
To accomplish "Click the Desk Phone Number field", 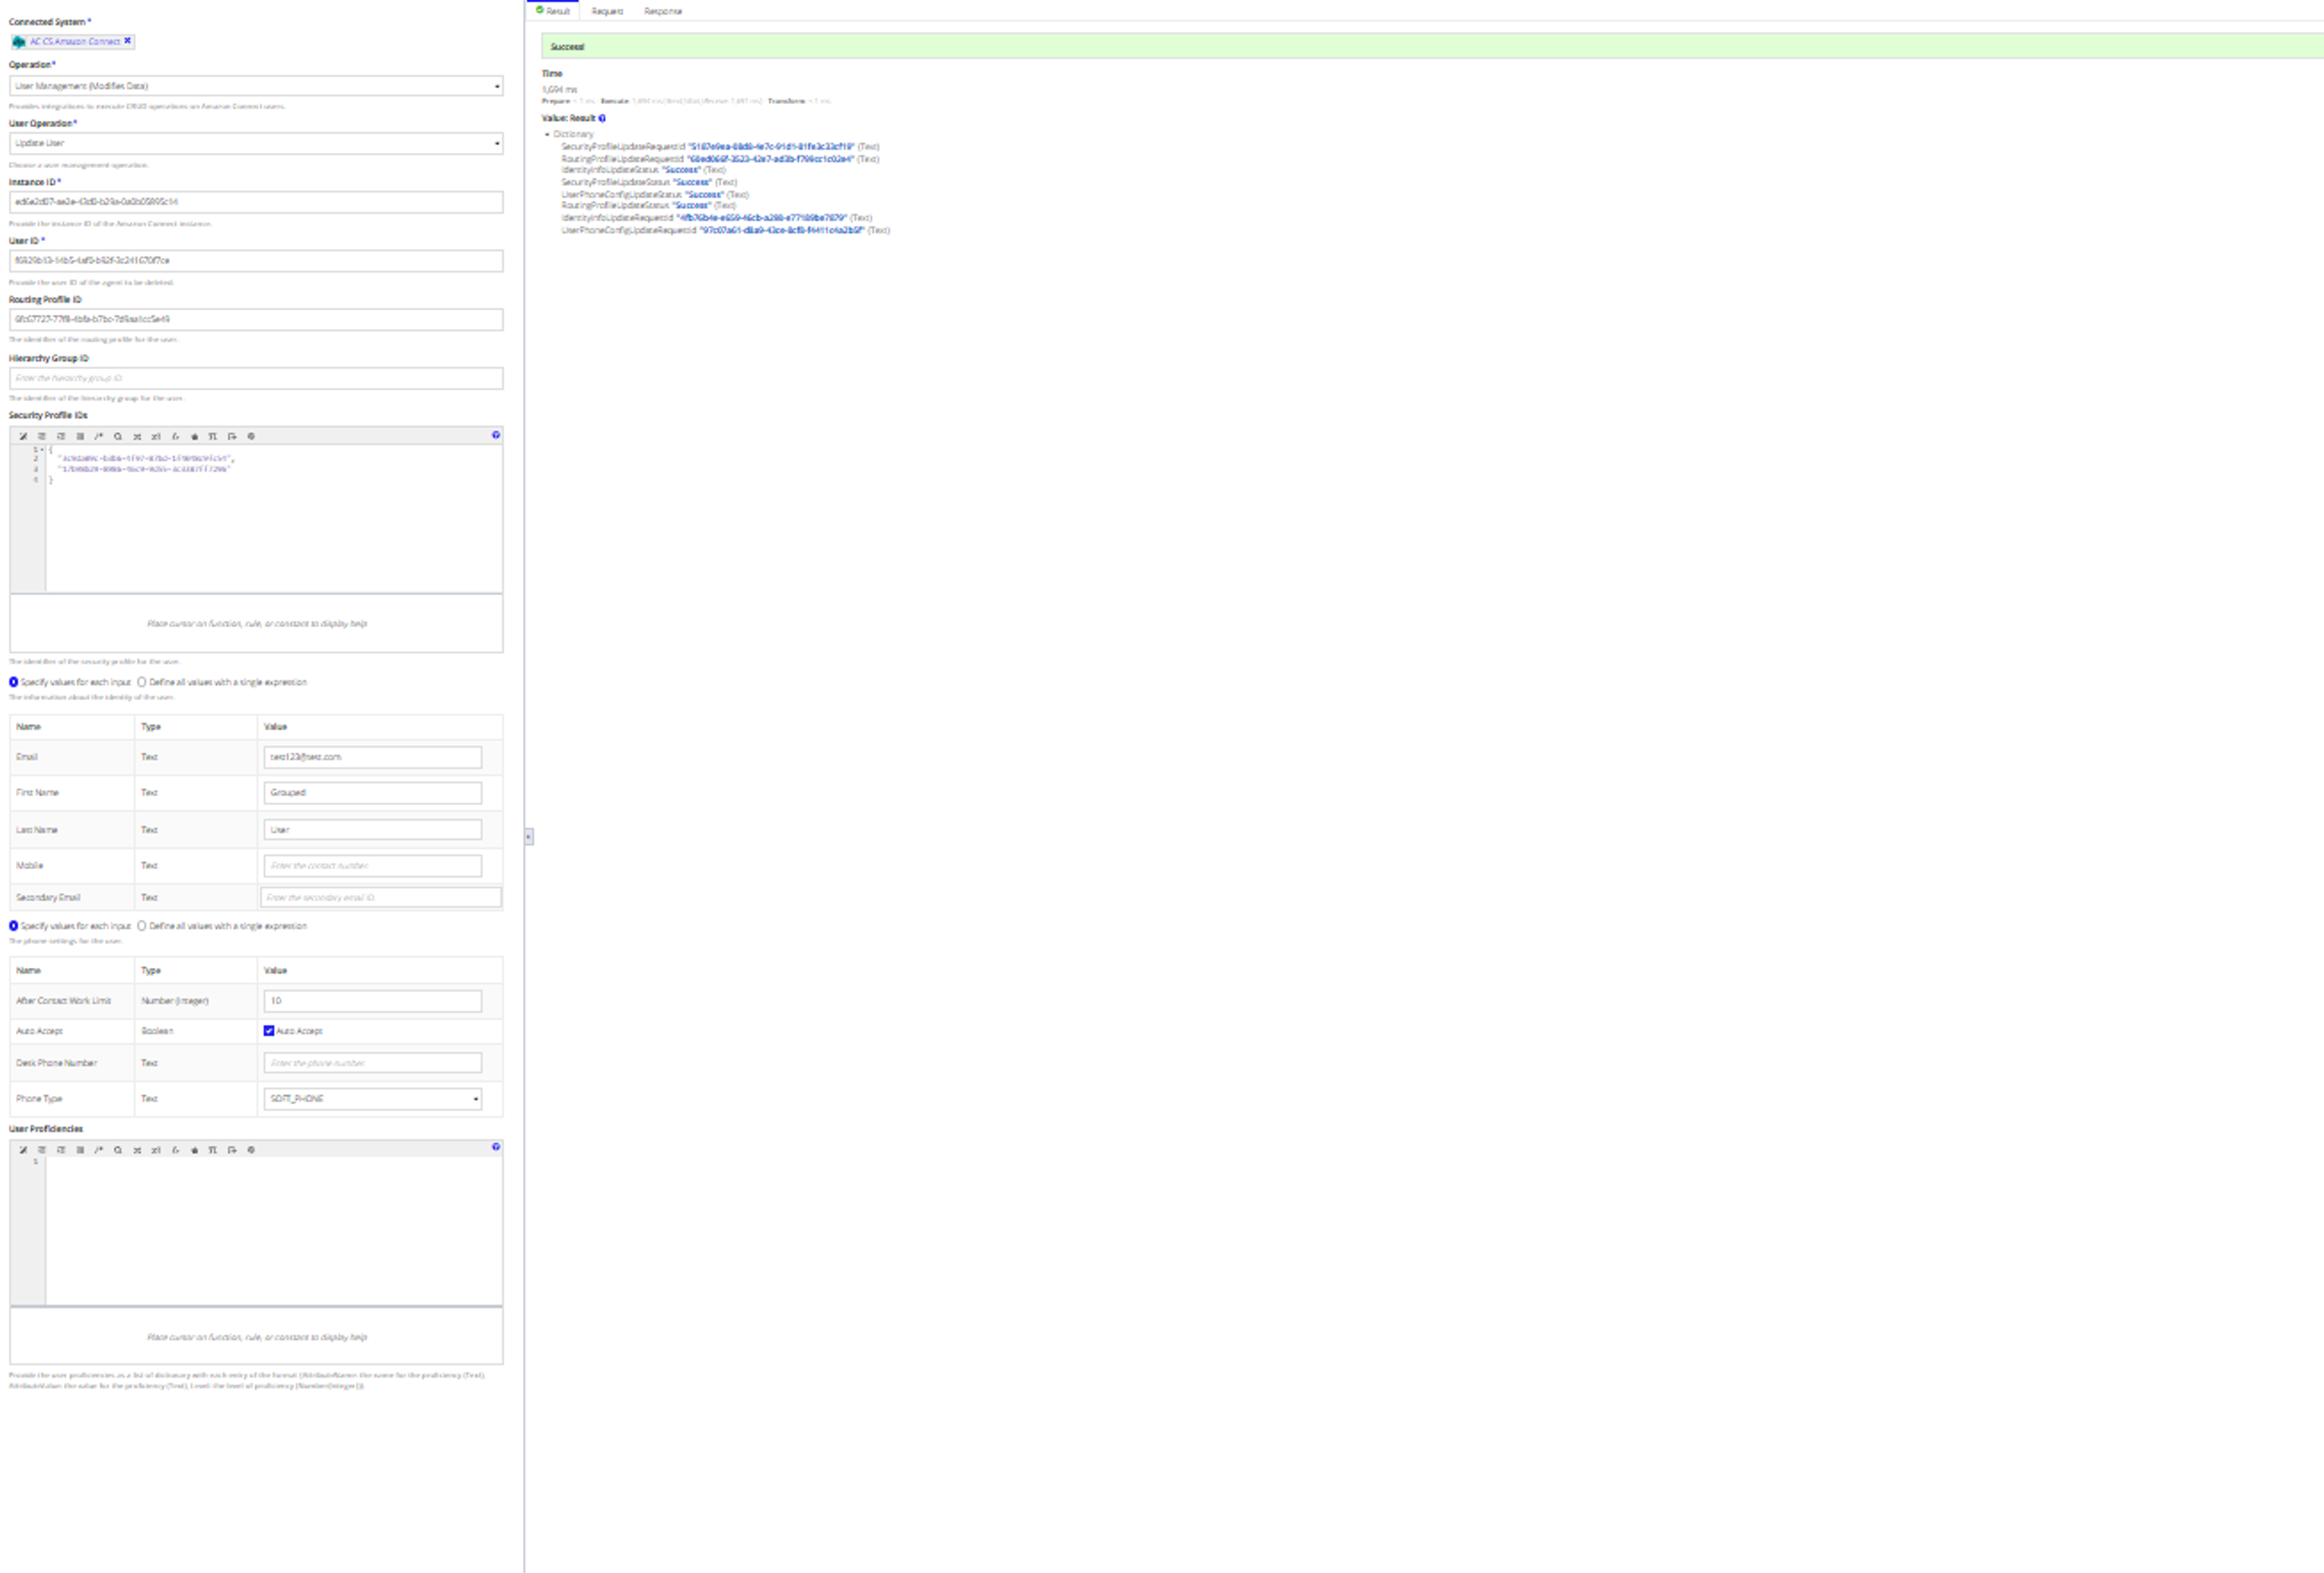I will 373,1063.
